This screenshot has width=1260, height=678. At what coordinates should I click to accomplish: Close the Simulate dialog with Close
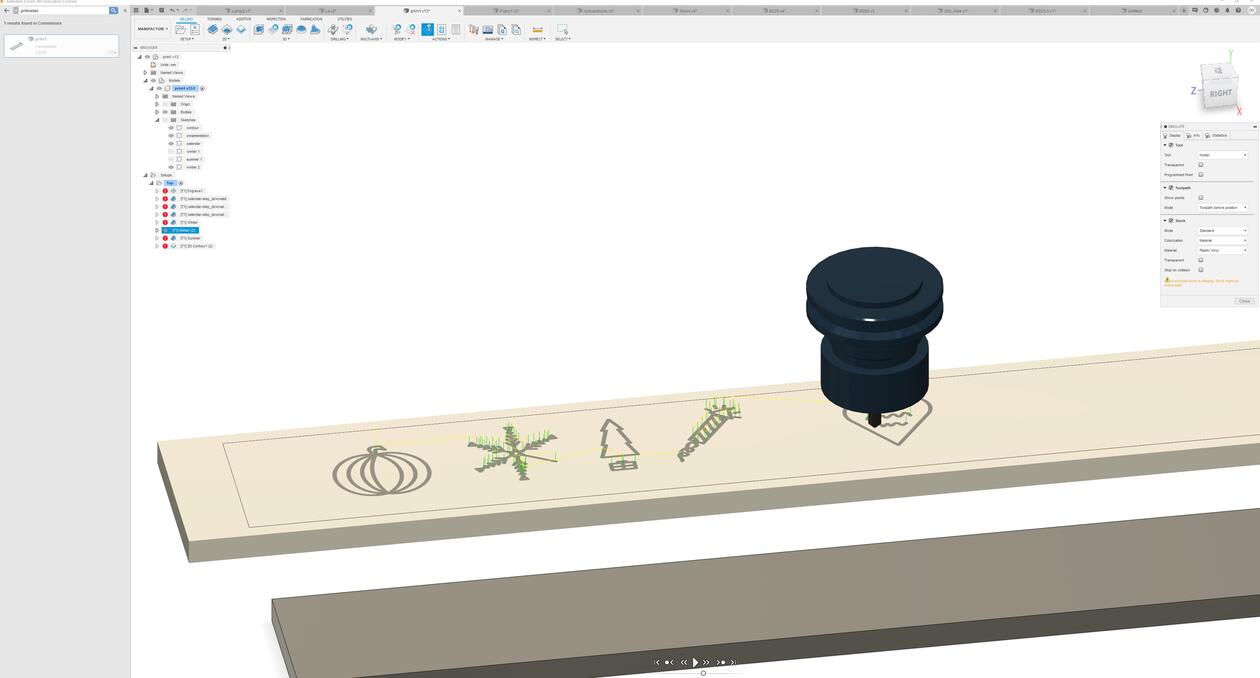[1244, 301]
